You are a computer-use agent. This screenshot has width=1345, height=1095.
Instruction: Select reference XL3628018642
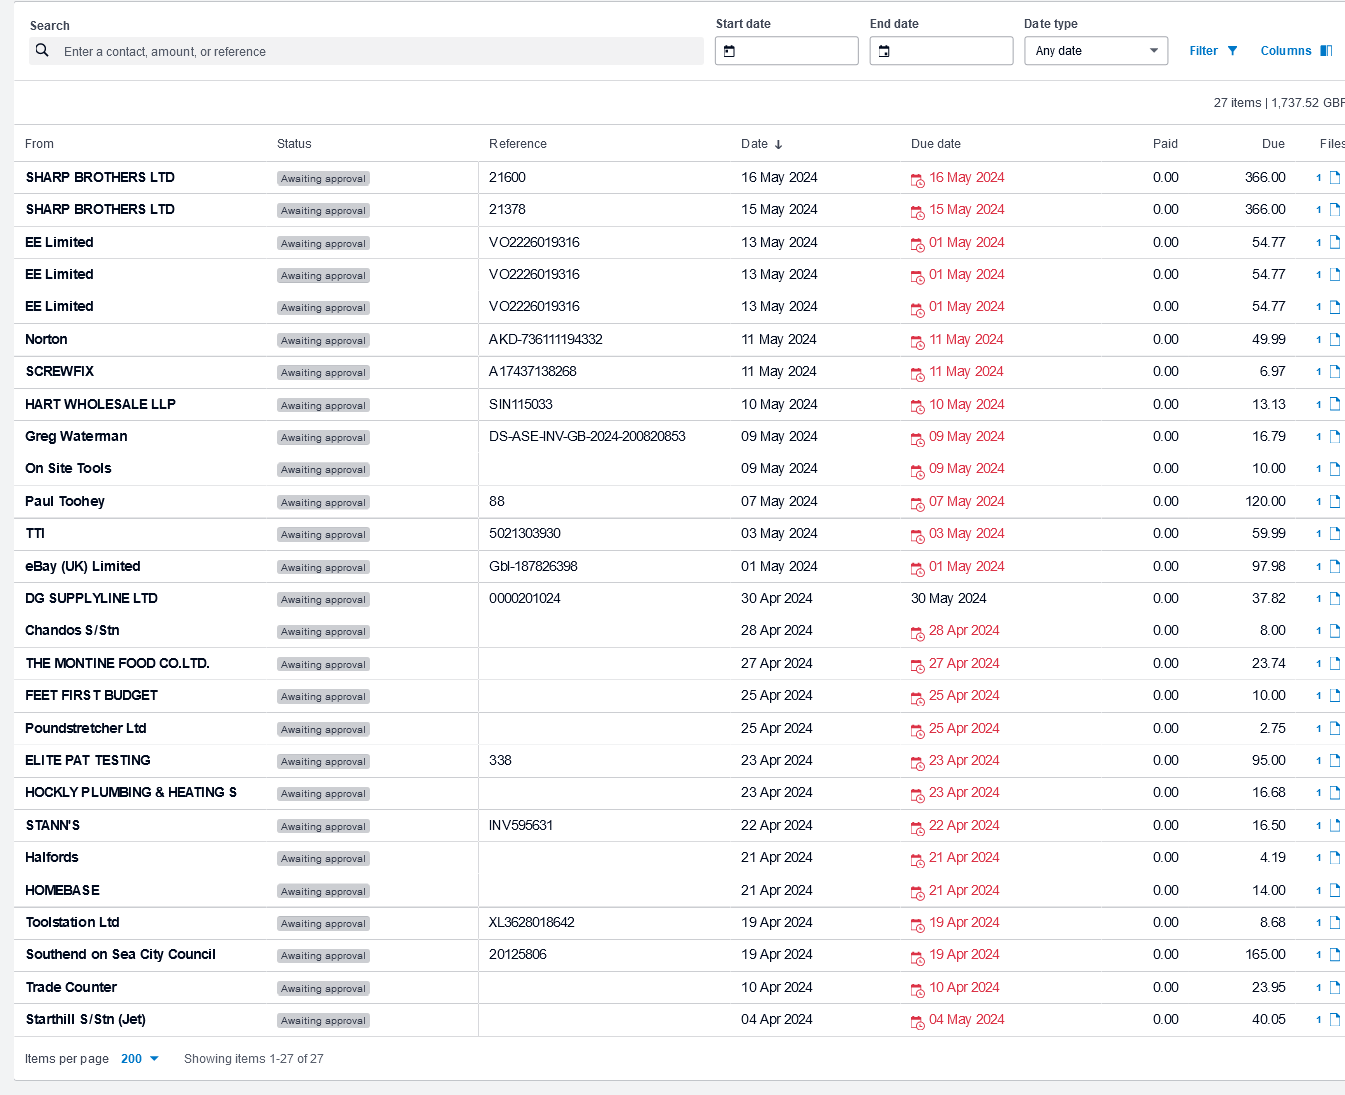pyautogui.click(x=532, y=922)
